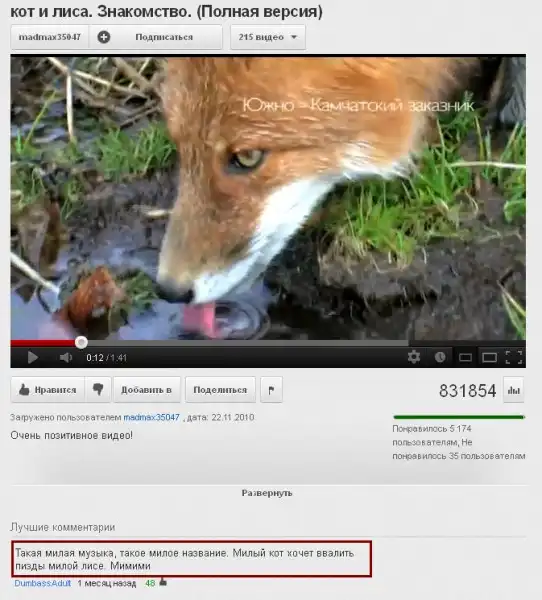Switch to the large player size icon
The height and width of the screenshot is (600, 542).
[489, 357]
